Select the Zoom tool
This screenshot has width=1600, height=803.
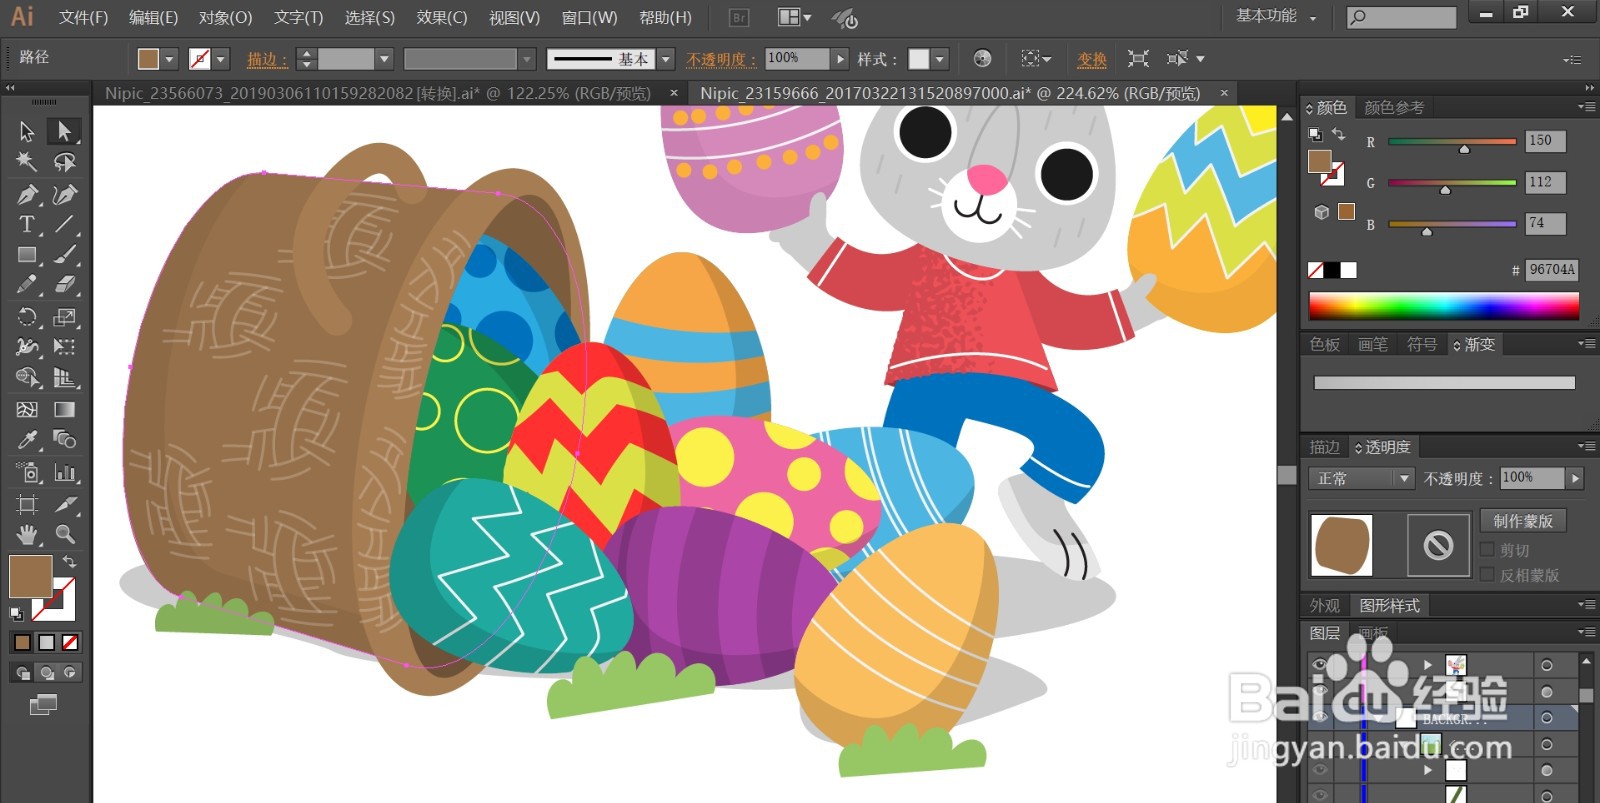(x=64, y=534)
